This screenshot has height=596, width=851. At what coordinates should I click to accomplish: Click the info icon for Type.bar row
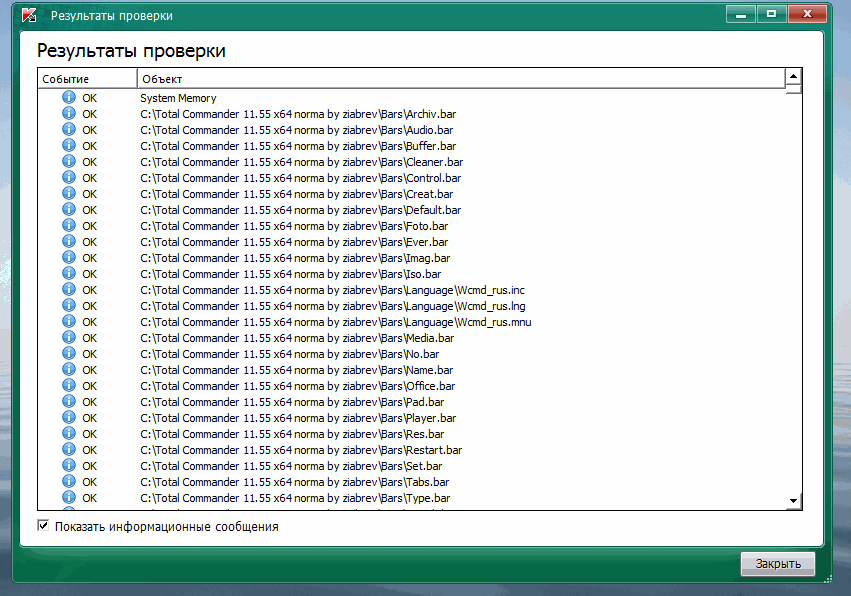pyautogui.click(x=69, y=498)
